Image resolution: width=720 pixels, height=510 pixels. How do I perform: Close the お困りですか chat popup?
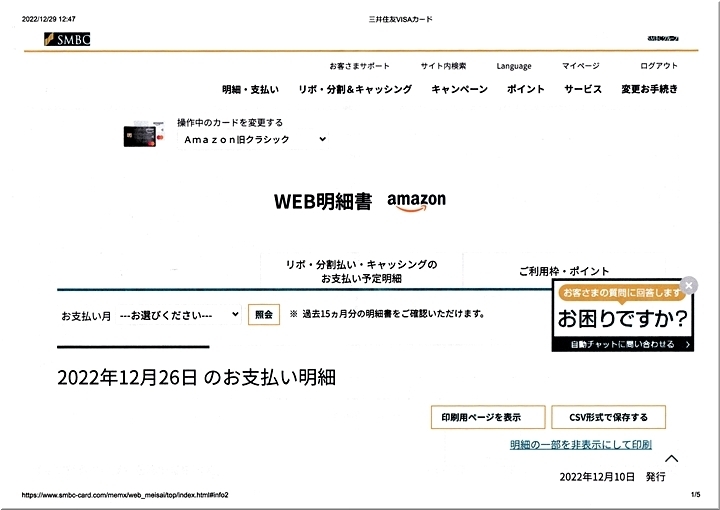tap(688, 286)
